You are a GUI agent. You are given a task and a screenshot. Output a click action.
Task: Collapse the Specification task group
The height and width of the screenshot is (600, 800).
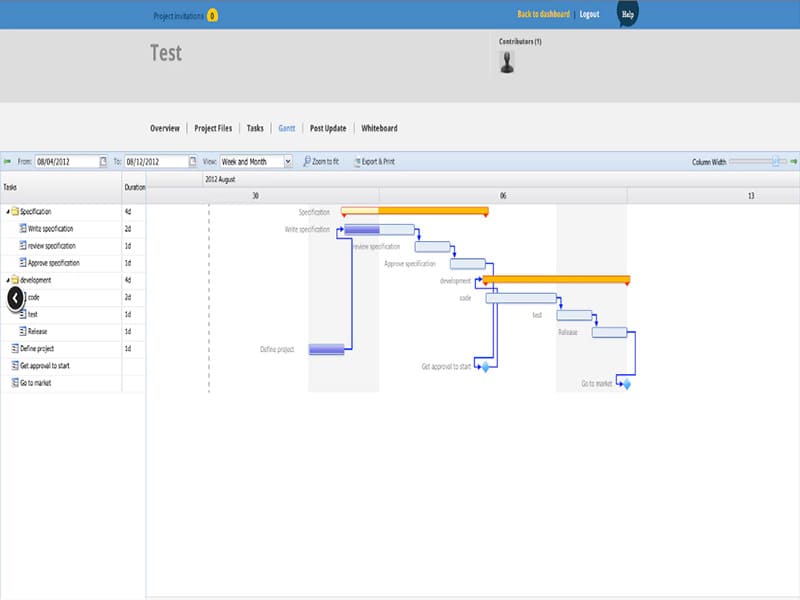8,212
